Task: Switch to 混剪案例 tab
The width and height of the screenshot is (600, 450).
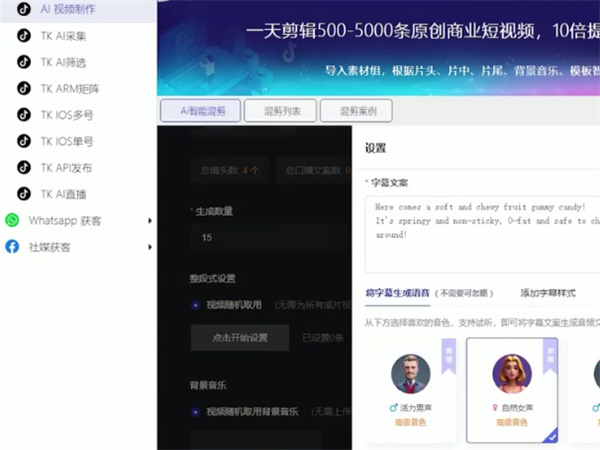Action: (356, 111)
